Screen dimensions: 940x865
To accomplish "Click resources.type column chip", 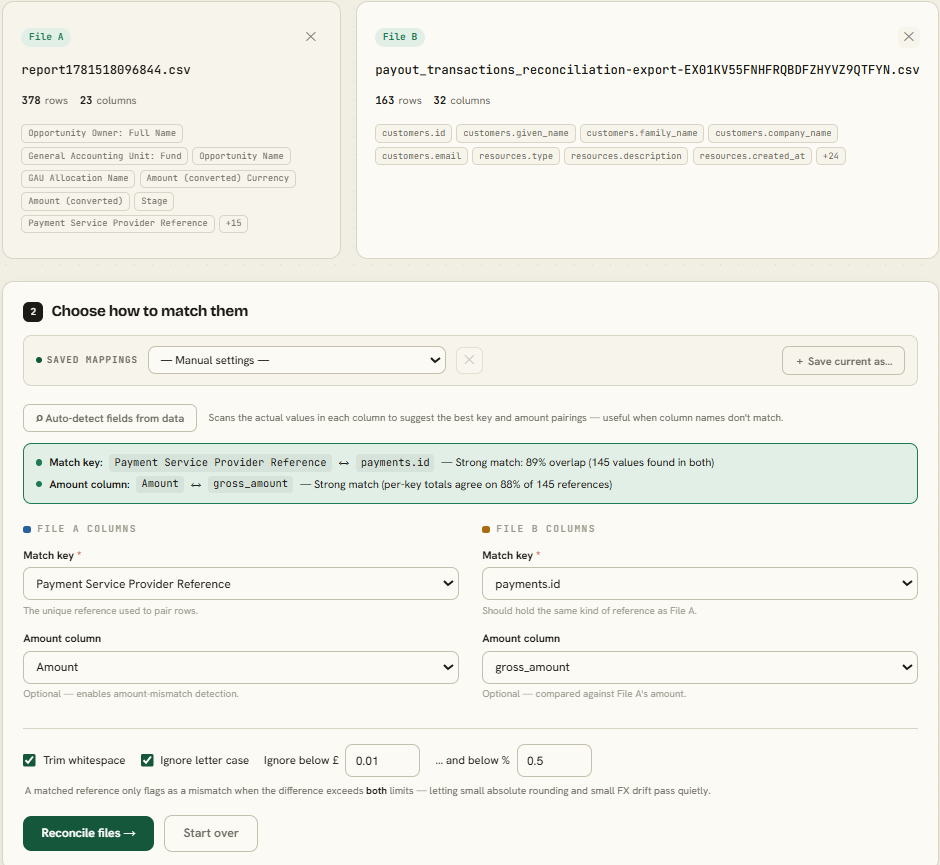I will tap(516, 156).
